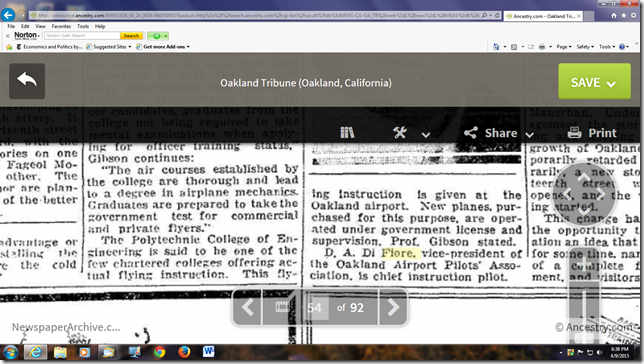Open the filmstrip thumbnails icon
This screenshot has height=364, width=644.
pyautogui.click(x=283, y=307)
